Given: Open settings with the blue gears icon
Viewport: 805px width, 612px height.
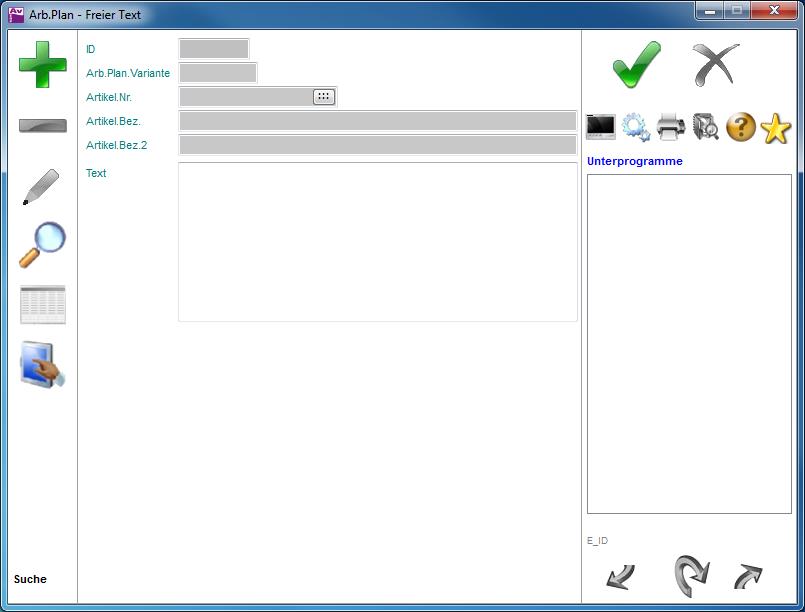Looking at the screenshot, I should pos(635,127).
